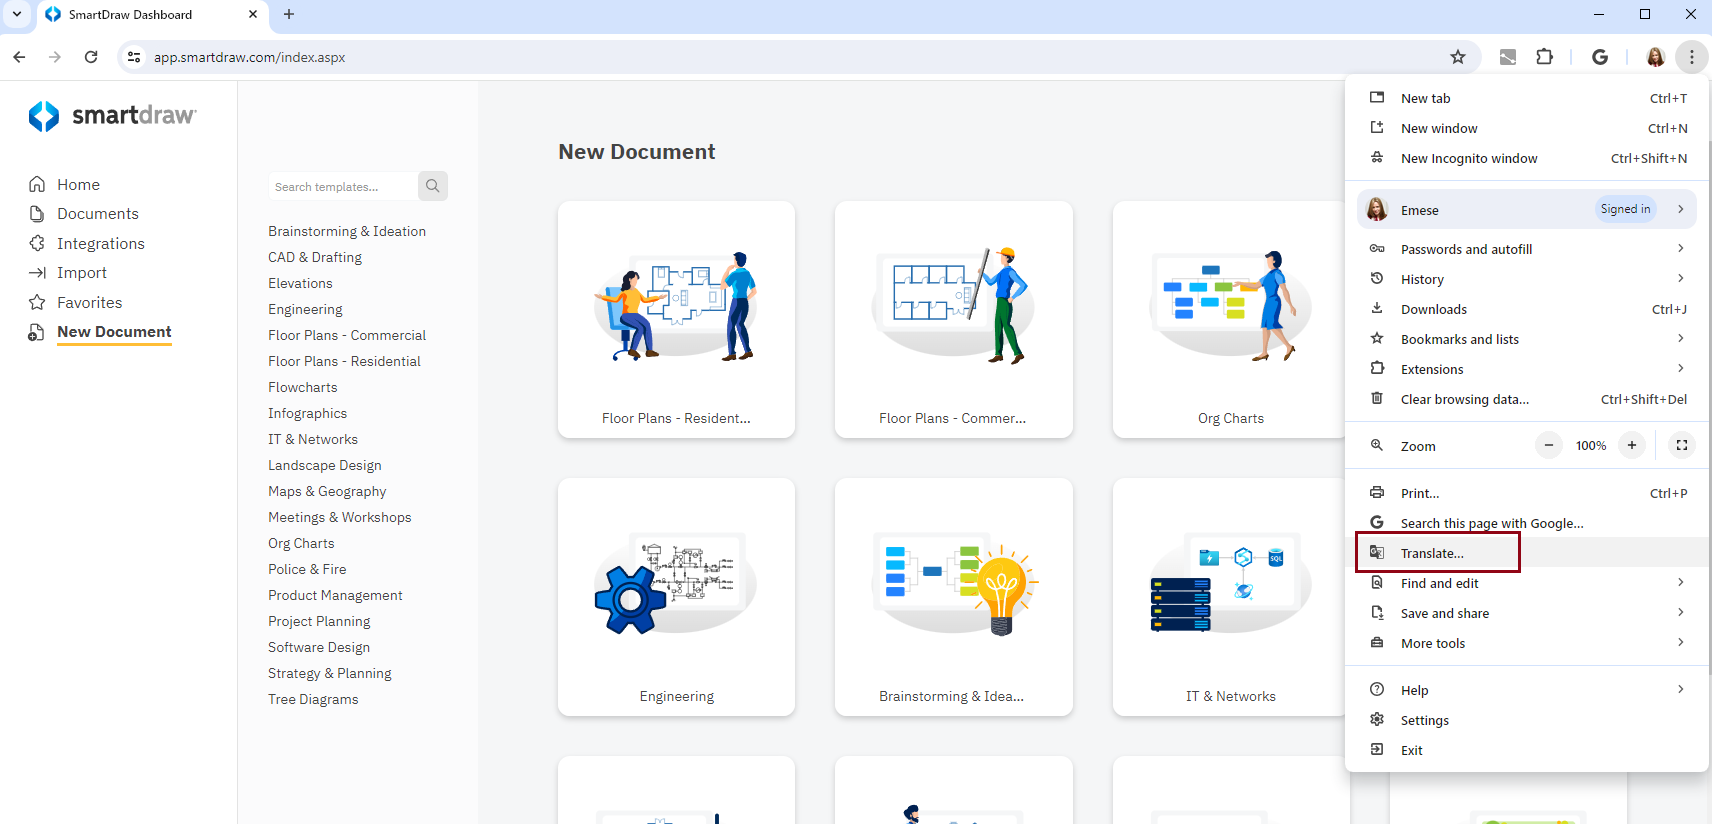Bookmark this page with the star icon
This screenshot has height=824, width=1712.
point(1458,57)
